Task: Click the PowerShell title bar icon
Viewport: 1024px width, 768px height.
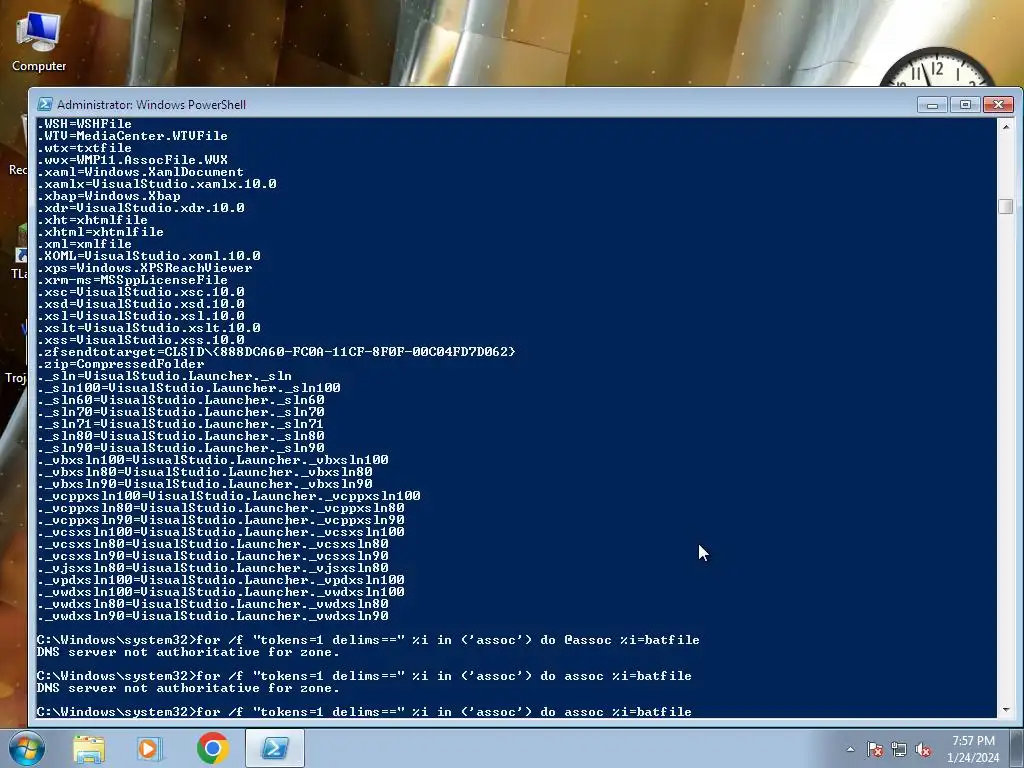Action: tap(45, 104)
